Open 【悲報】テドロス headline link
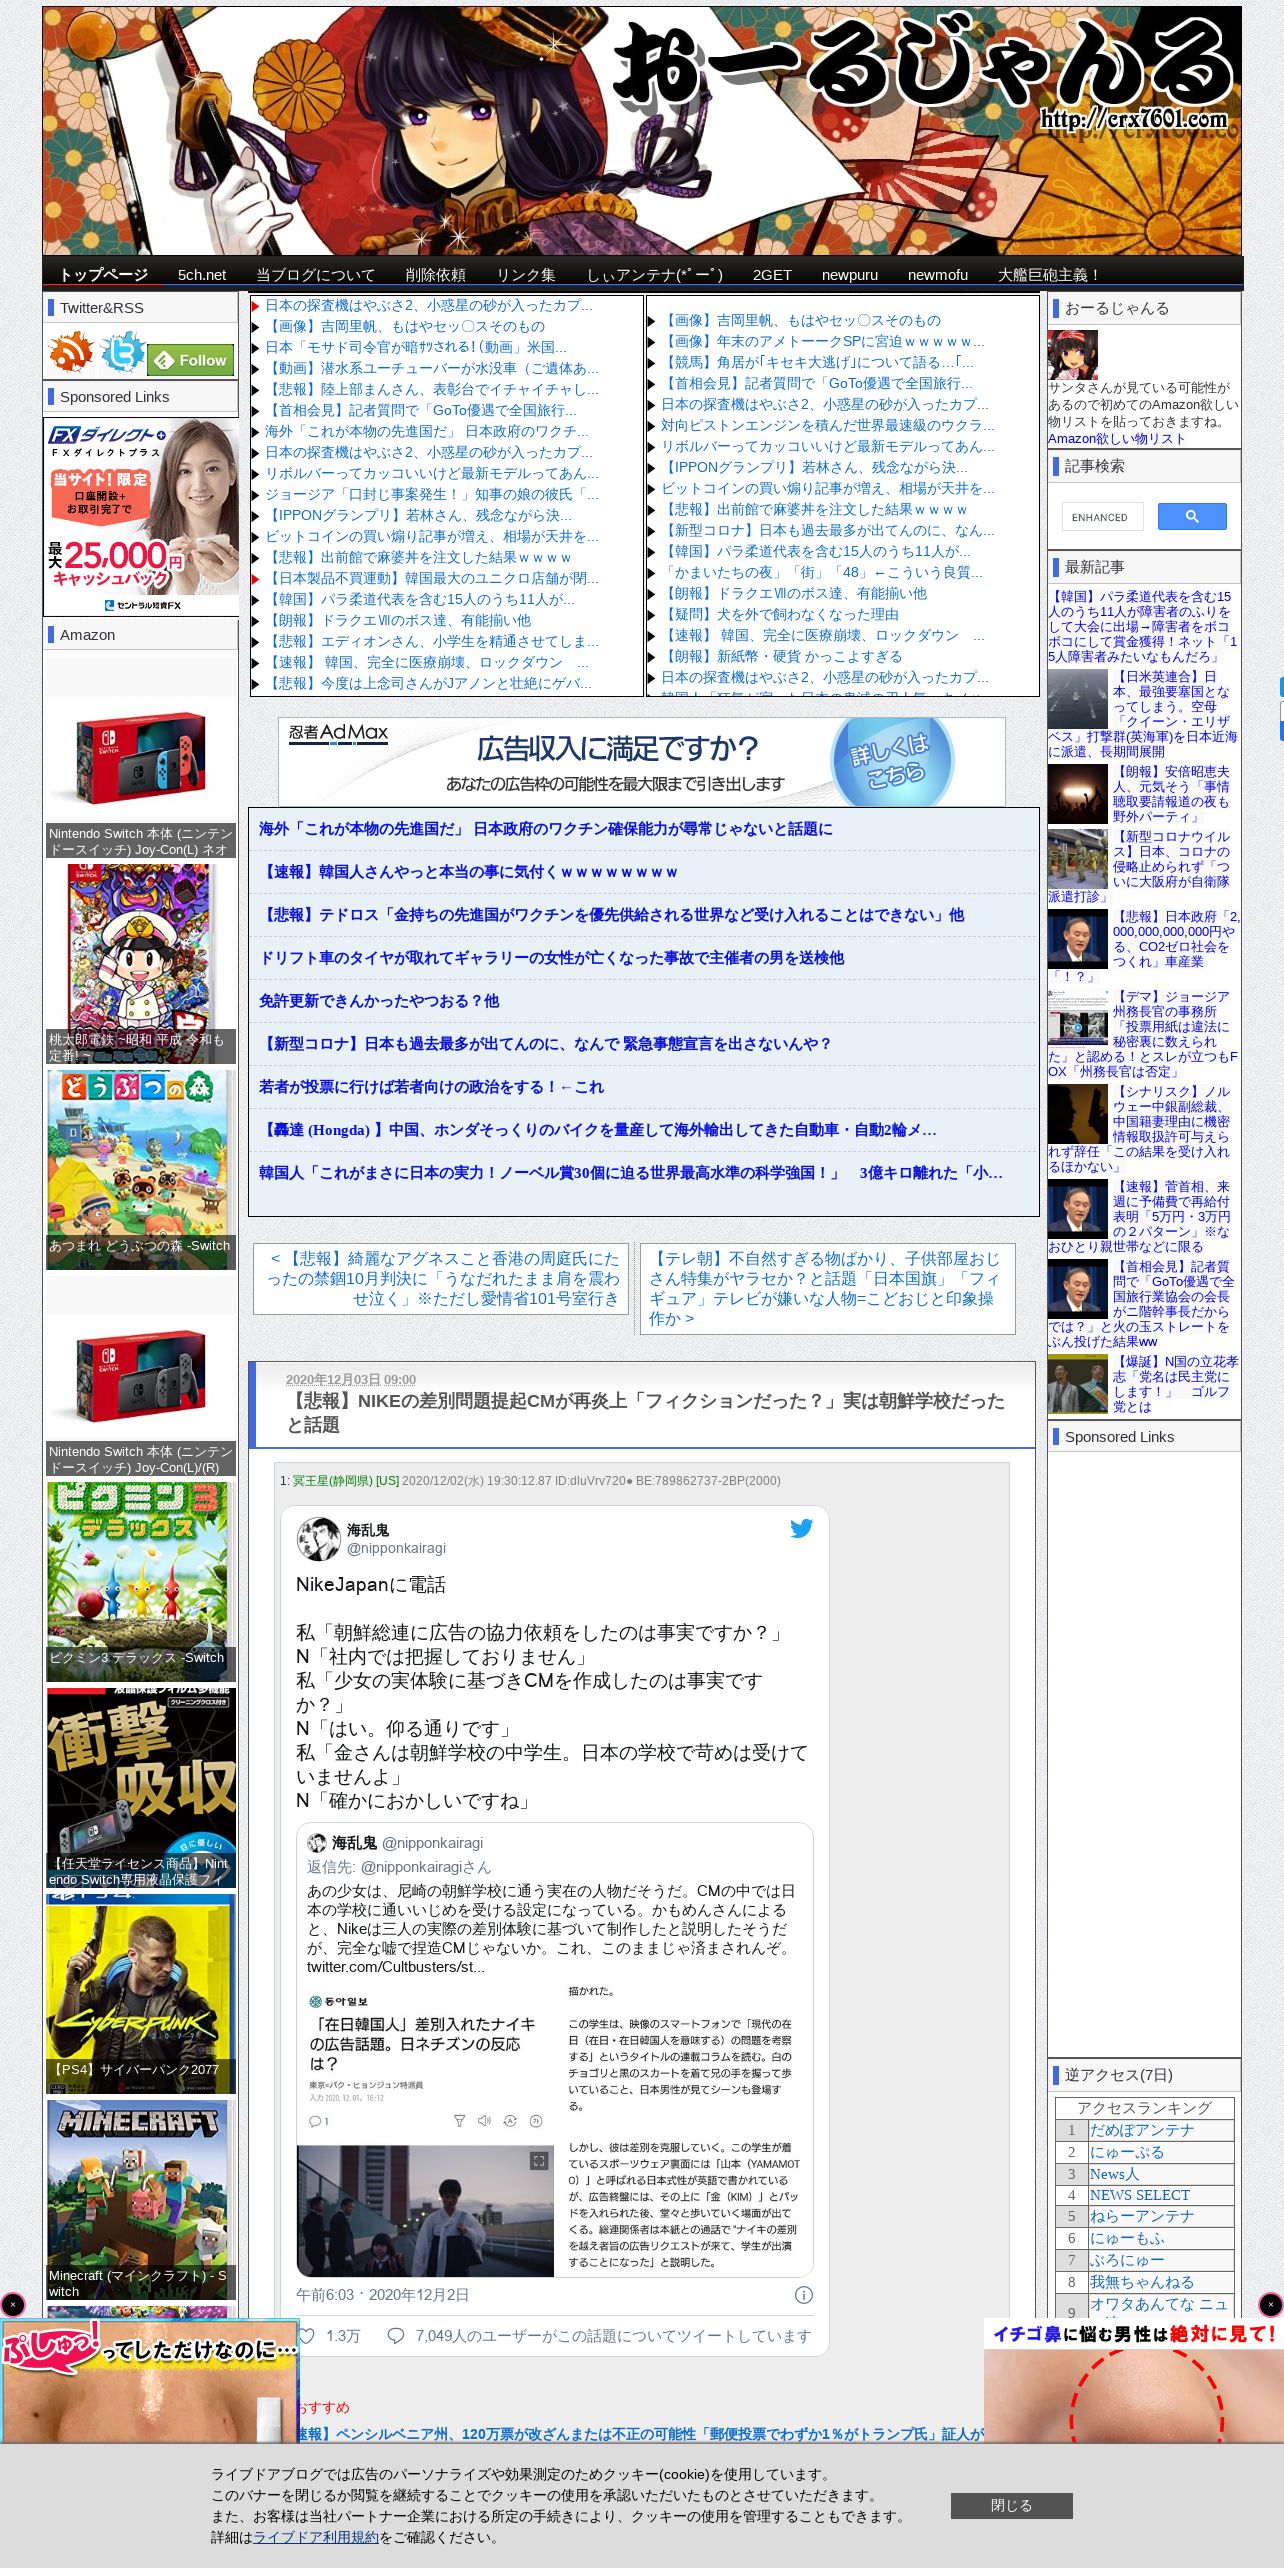Screen dimensions: 1284x2568 [x=612, y=915]
